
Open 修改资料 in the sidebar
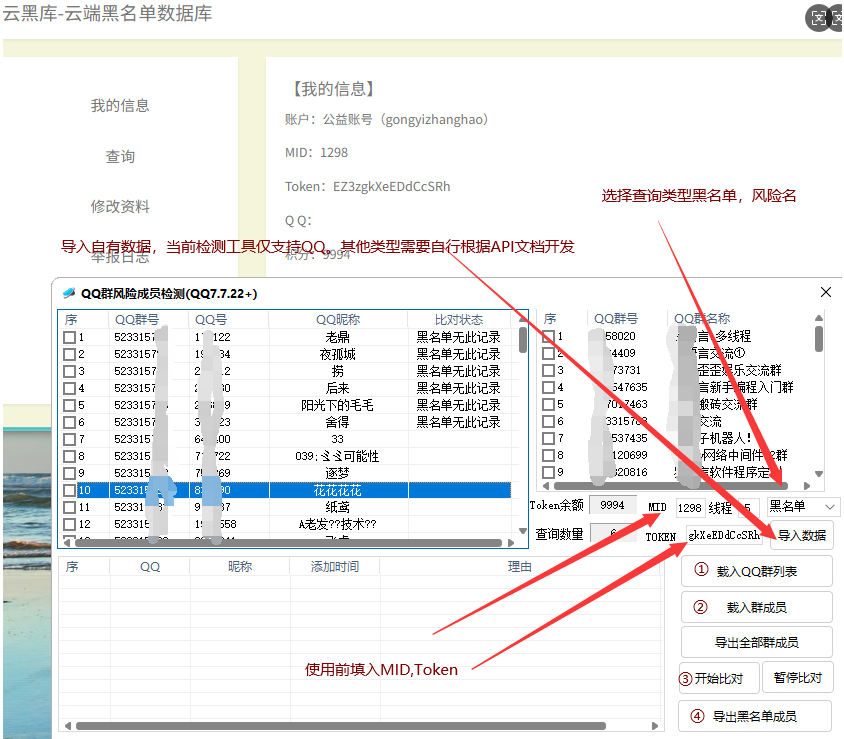coord(119,207)
